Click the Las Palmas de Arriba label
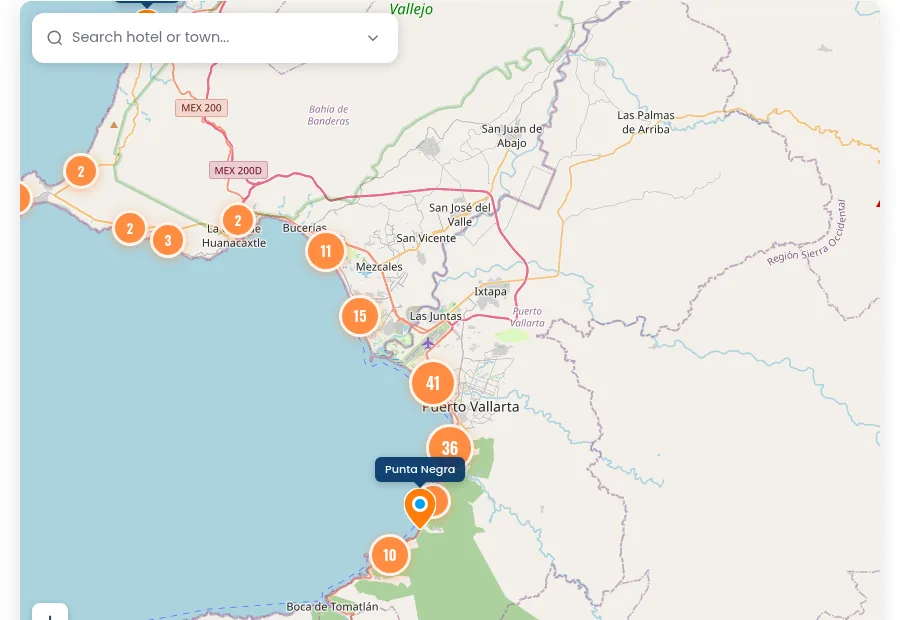 pyautogui.click(x=646, y=122)
